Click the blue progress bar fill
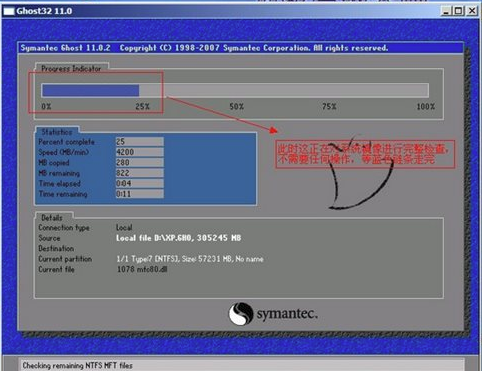This screenshot has width=482, height=371. pos(91,90)
